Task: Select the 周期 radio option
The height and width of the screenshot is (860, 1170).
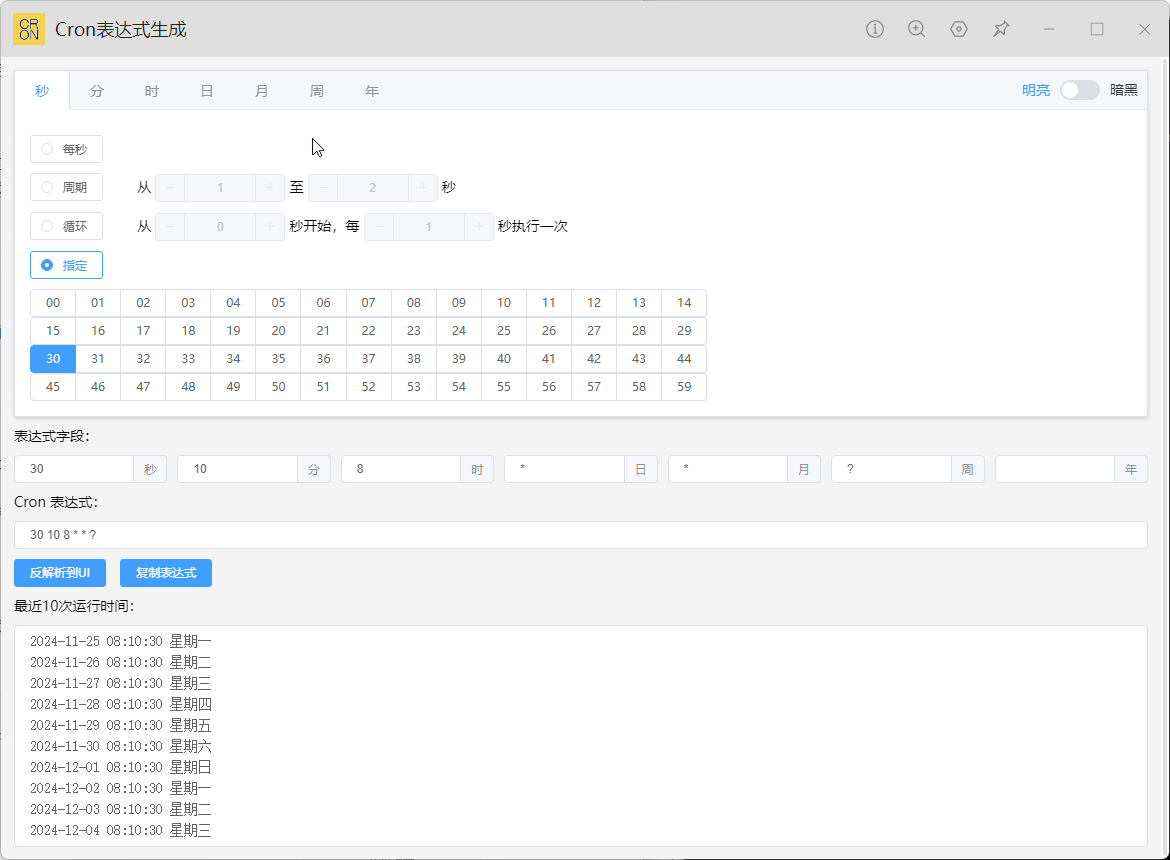Action: click(x=66, y=187)
